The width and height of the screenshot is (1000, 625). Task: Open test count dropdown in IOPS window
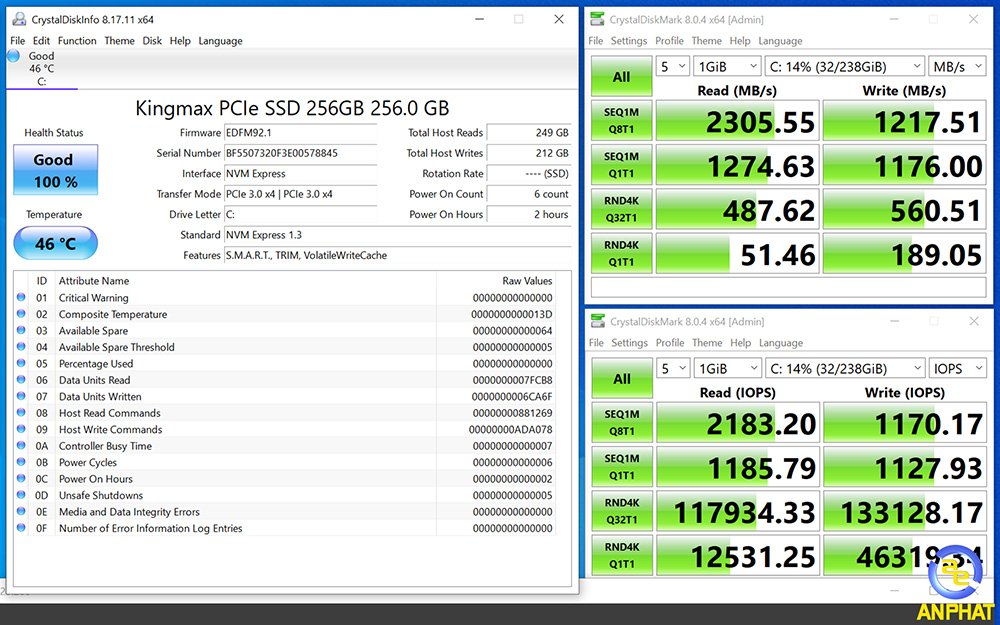[x=673, y=369]
